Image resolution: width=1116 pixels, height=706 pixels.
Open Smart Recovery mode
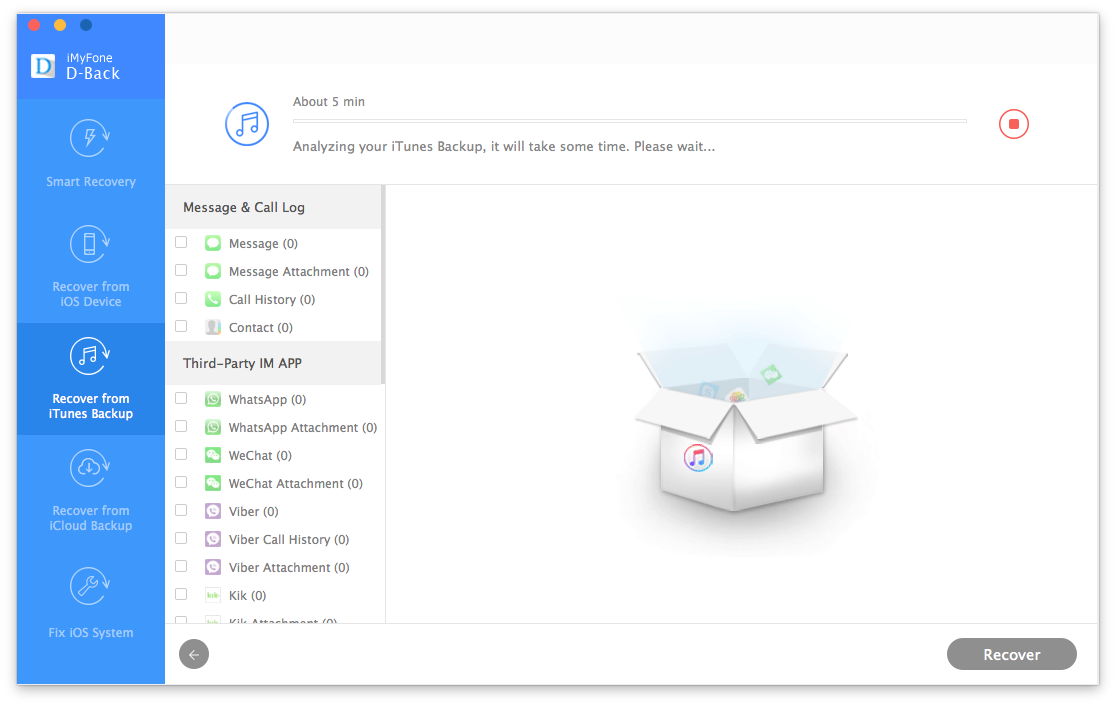[90, 152]
